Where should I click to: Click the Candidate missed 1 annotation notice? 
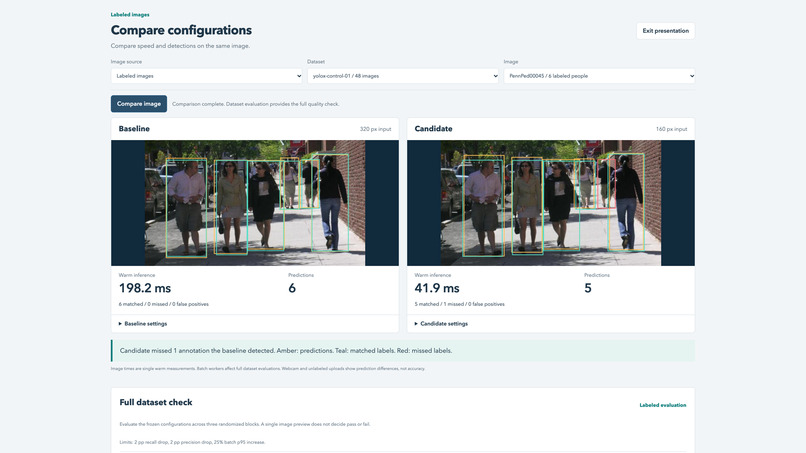click(x=403, y=351)
